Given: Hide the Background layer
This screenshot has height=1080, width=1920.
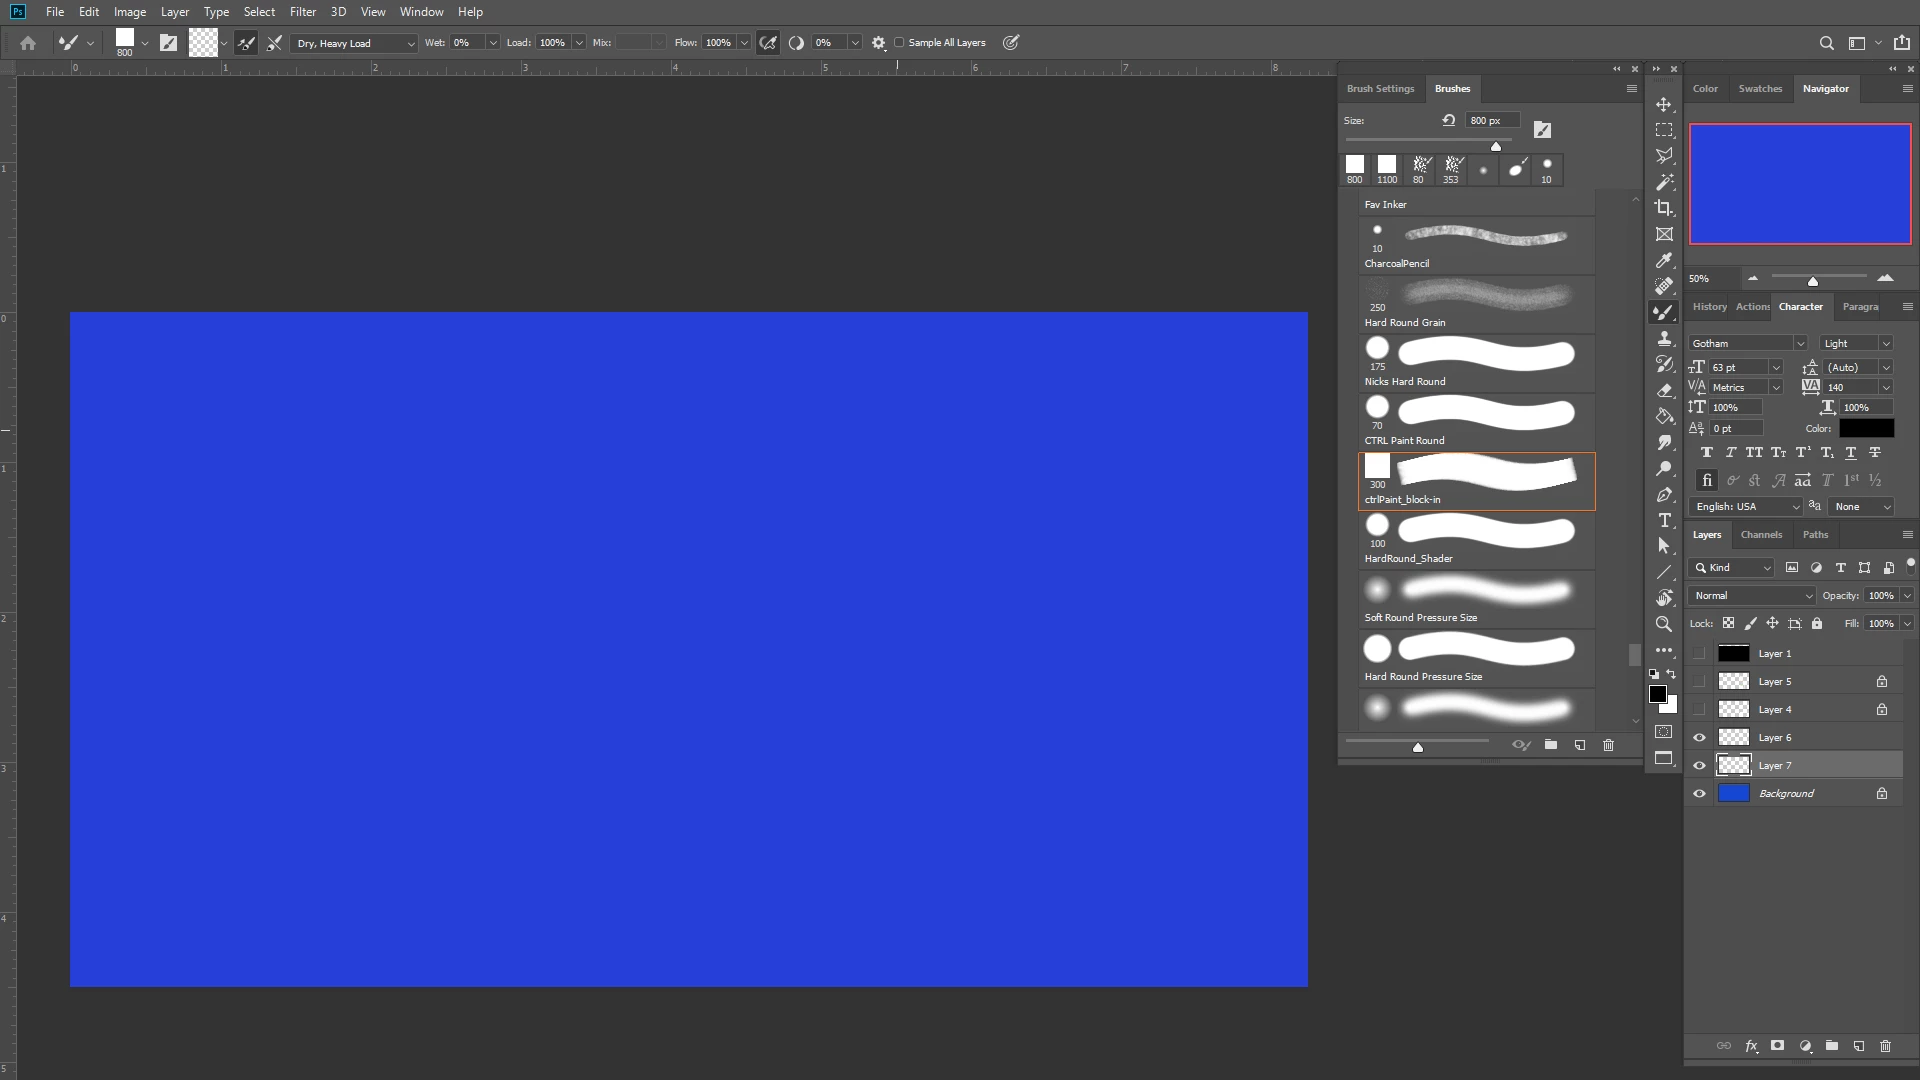Looking at the screenshot, I should coord(1699,794).
